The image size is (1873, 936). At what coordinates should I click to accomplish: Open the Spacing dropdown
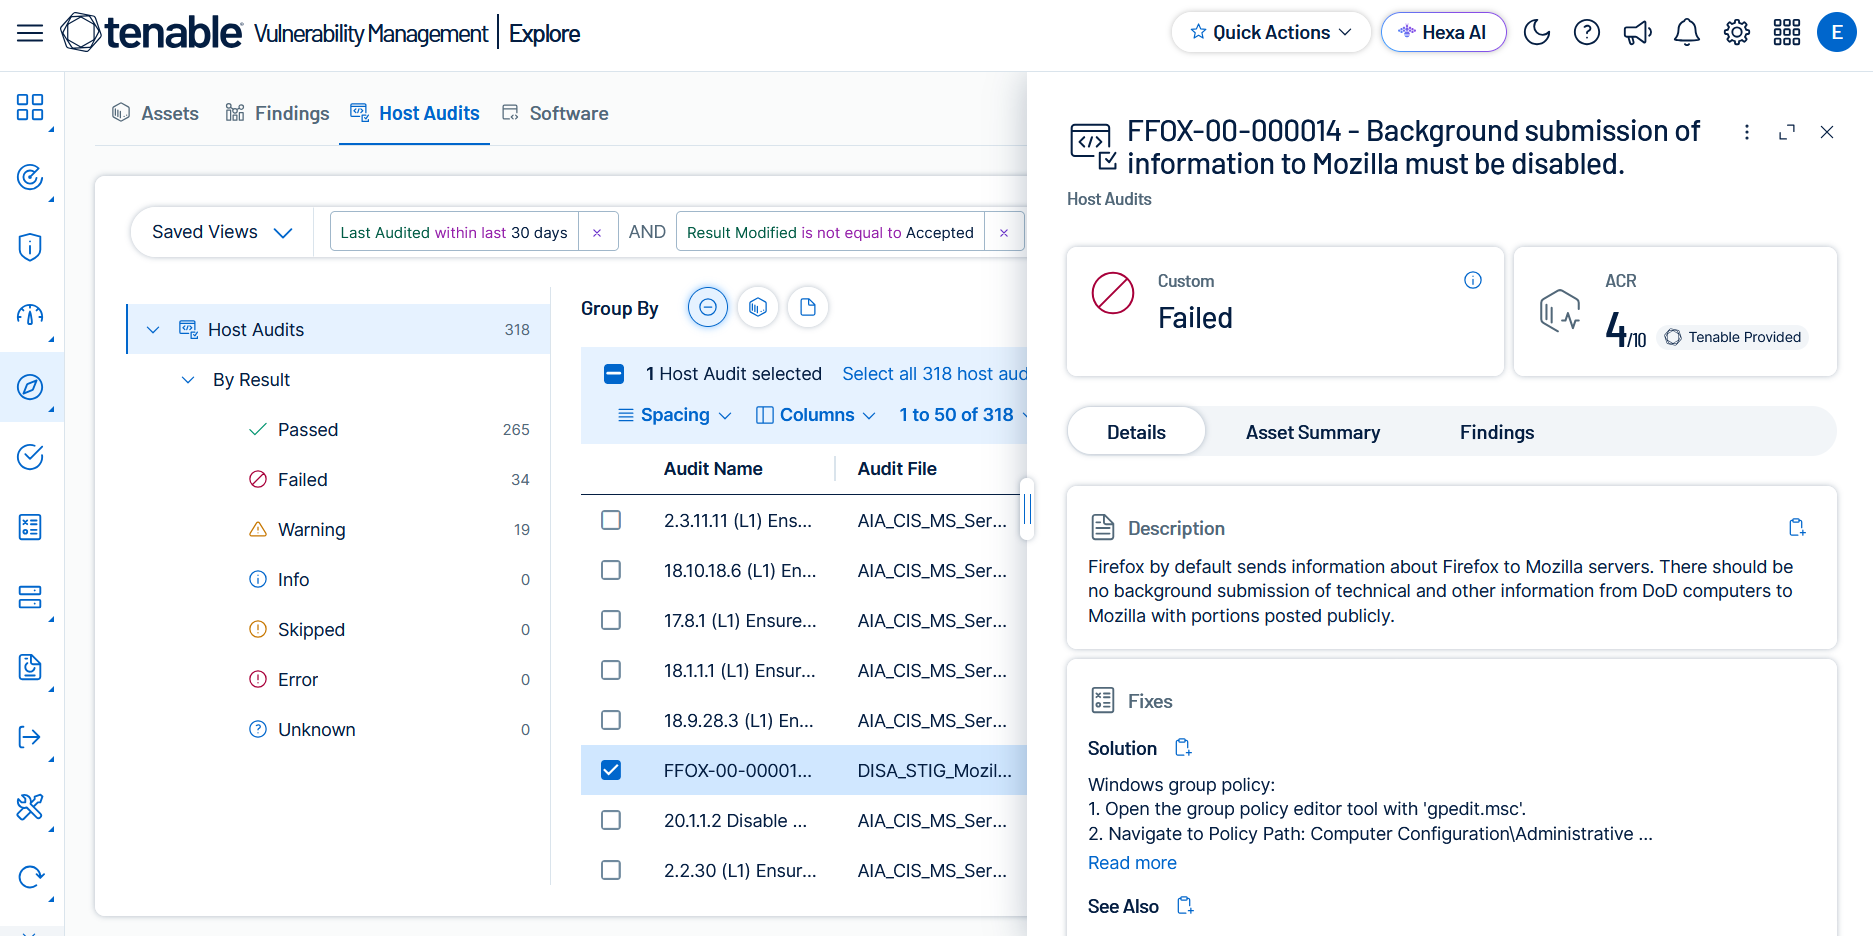click(x=675, y=415)
